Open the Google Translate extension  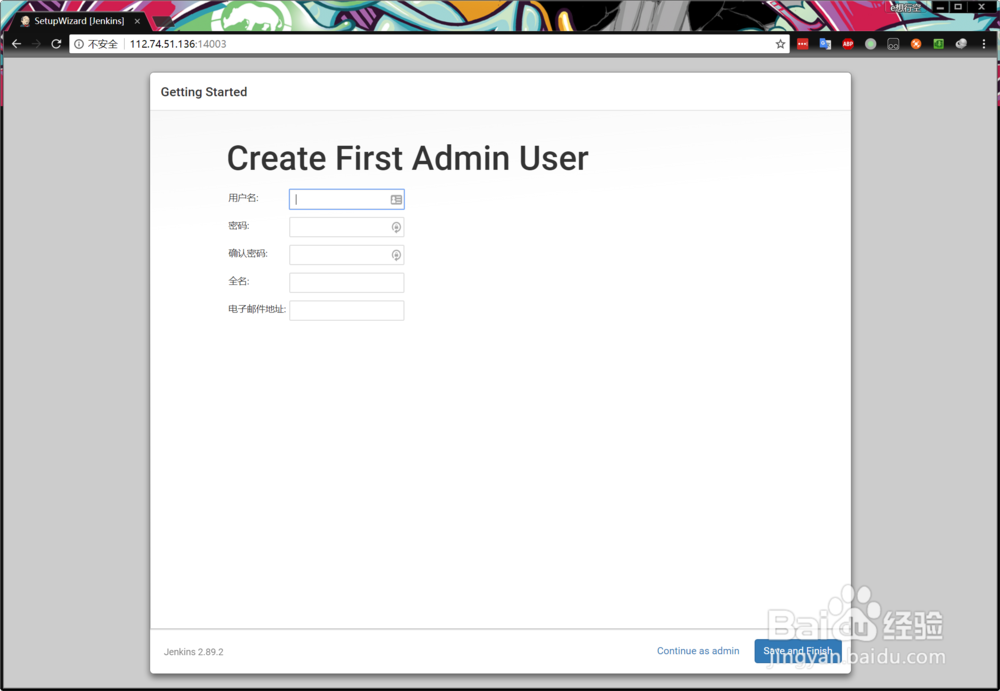pyautogui.click(x=825, y=44)
